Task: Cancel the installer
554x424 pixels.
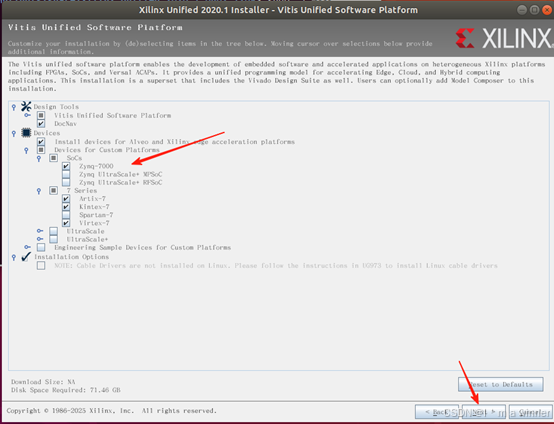Action: (531, 412)
